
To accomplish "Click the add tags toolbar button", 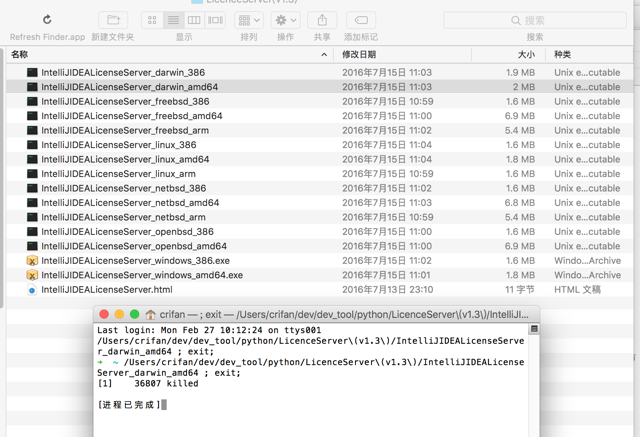I will (361, 20).
